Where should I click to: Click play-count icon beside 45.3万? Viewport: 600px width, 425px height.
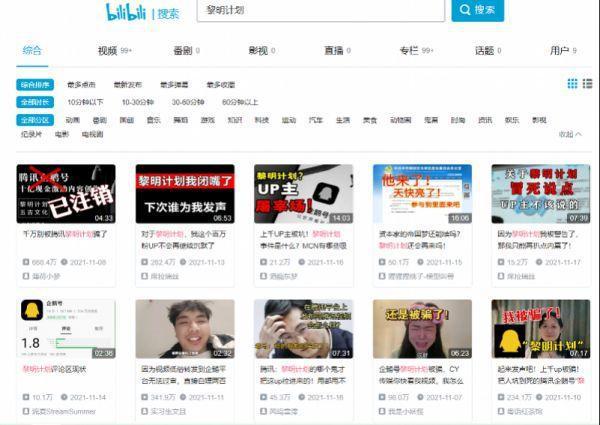[x=263, y=397]
